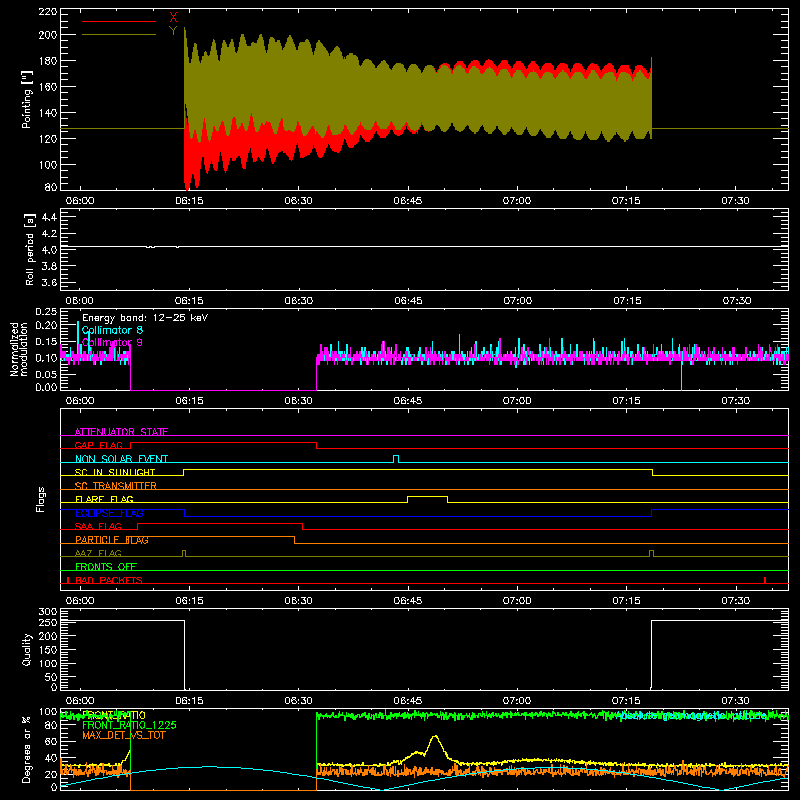Select the orange MAX_DET_VS_TOT legend entry
The height and width of the screenshot is (800, 800).
coord(124,735)
